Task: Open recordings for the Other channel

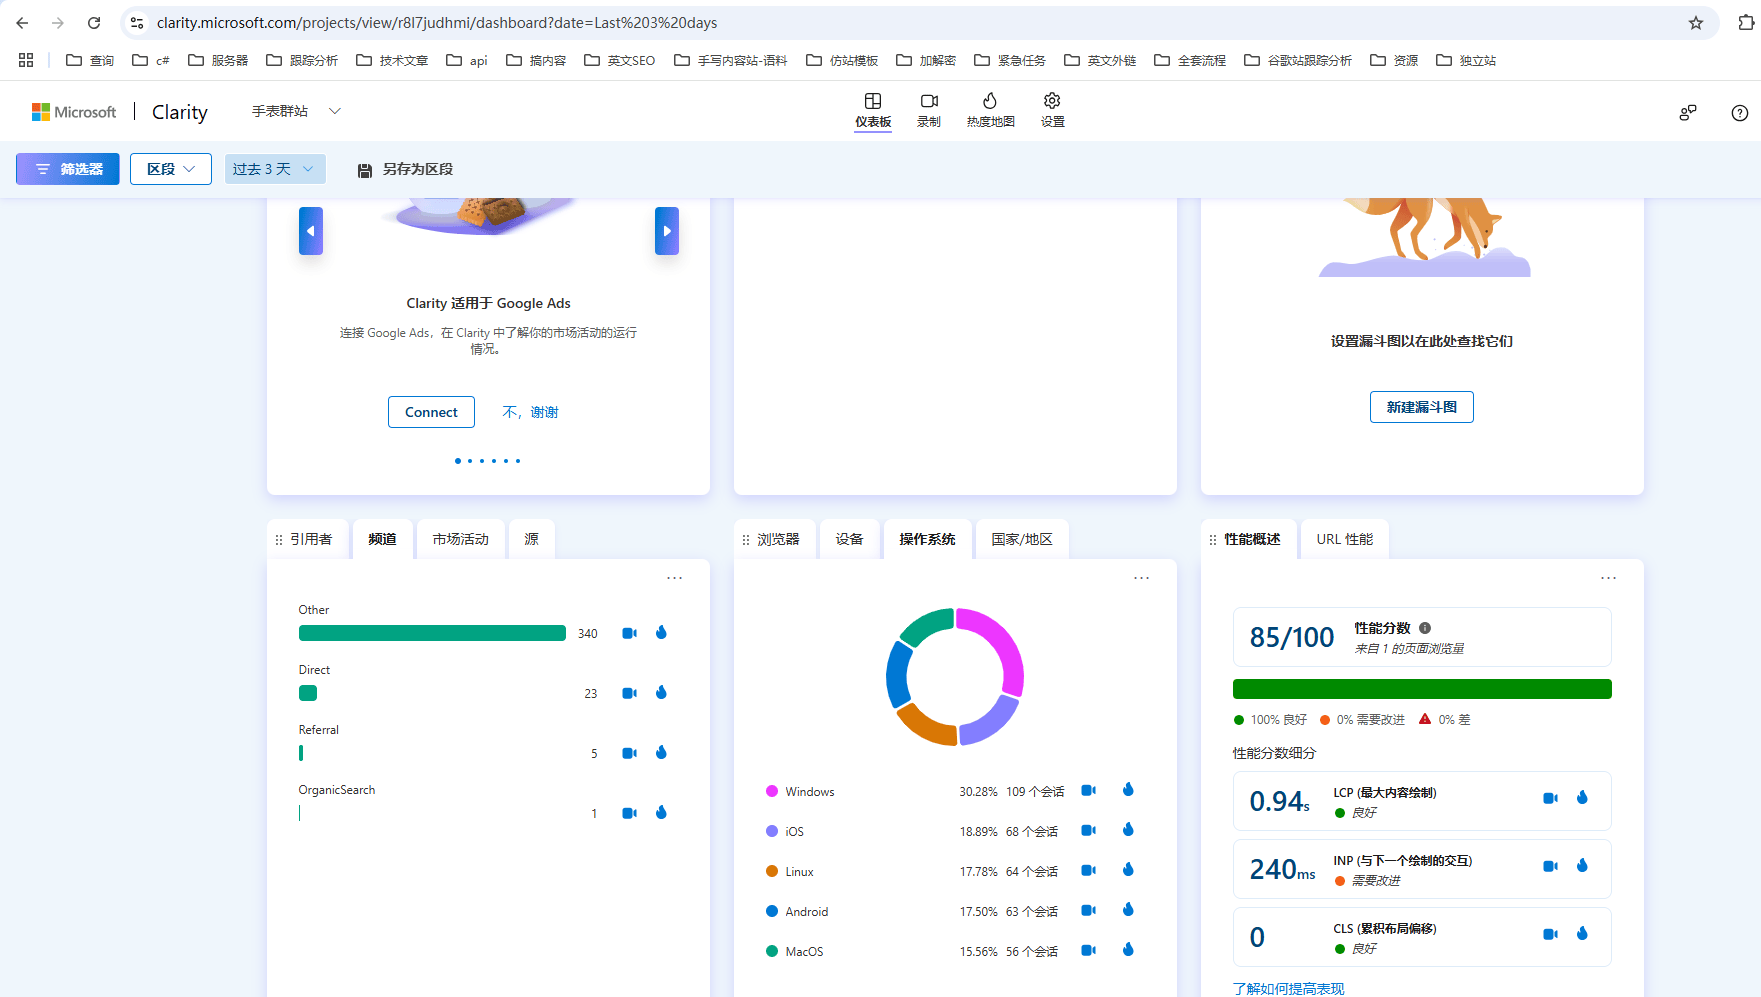Action: [629, 633]
